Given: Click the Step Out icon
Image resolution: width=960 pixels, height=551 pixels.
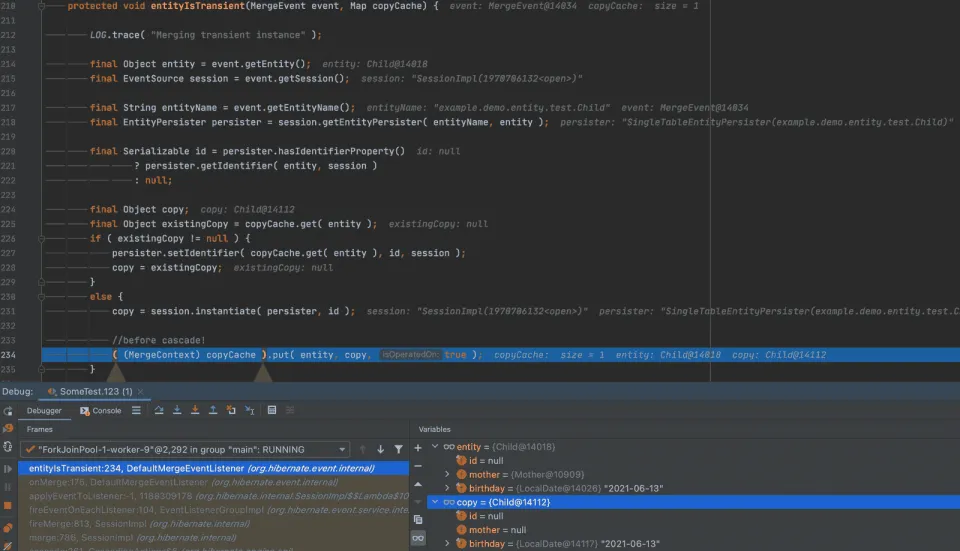Looking at the screenshot, I should tap(213, 410).
